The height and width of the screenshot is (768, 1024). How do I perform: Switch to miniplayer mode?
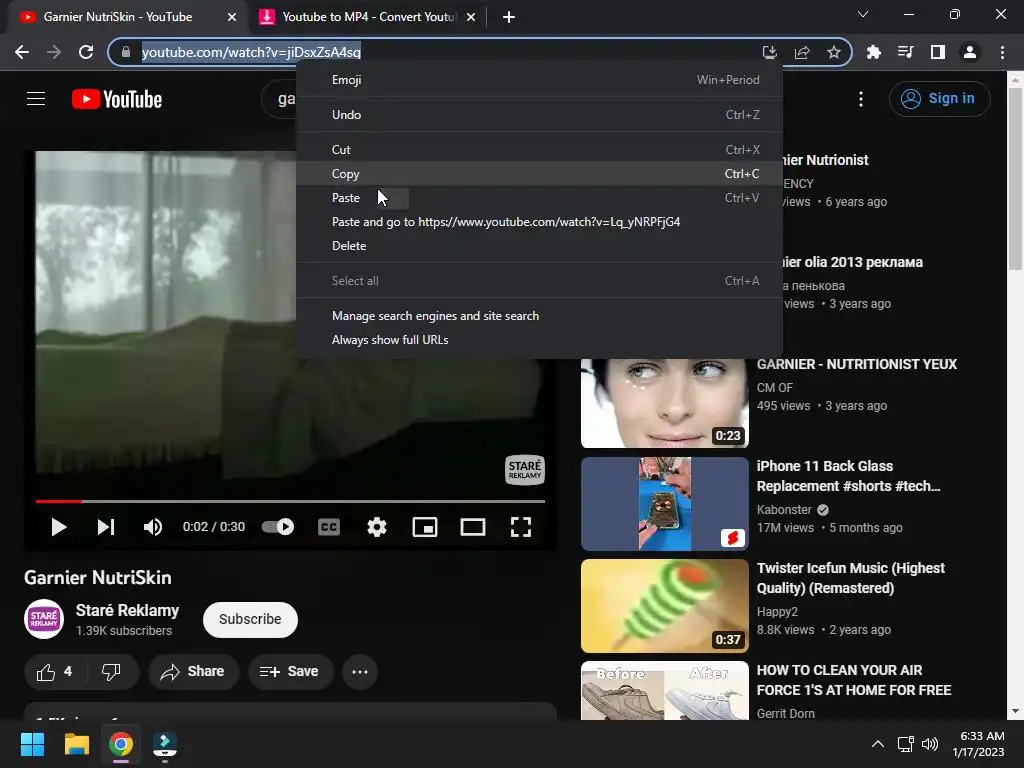tap(424, 527)
